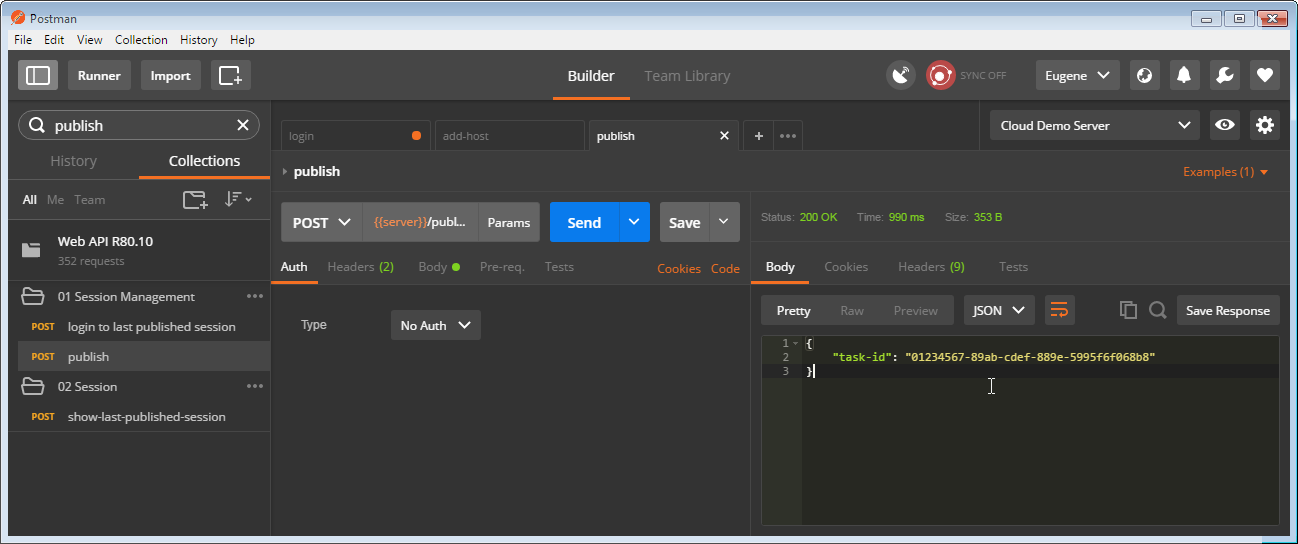
Task: Open the JSON format dropdown
Action: [x=999, y=310]
